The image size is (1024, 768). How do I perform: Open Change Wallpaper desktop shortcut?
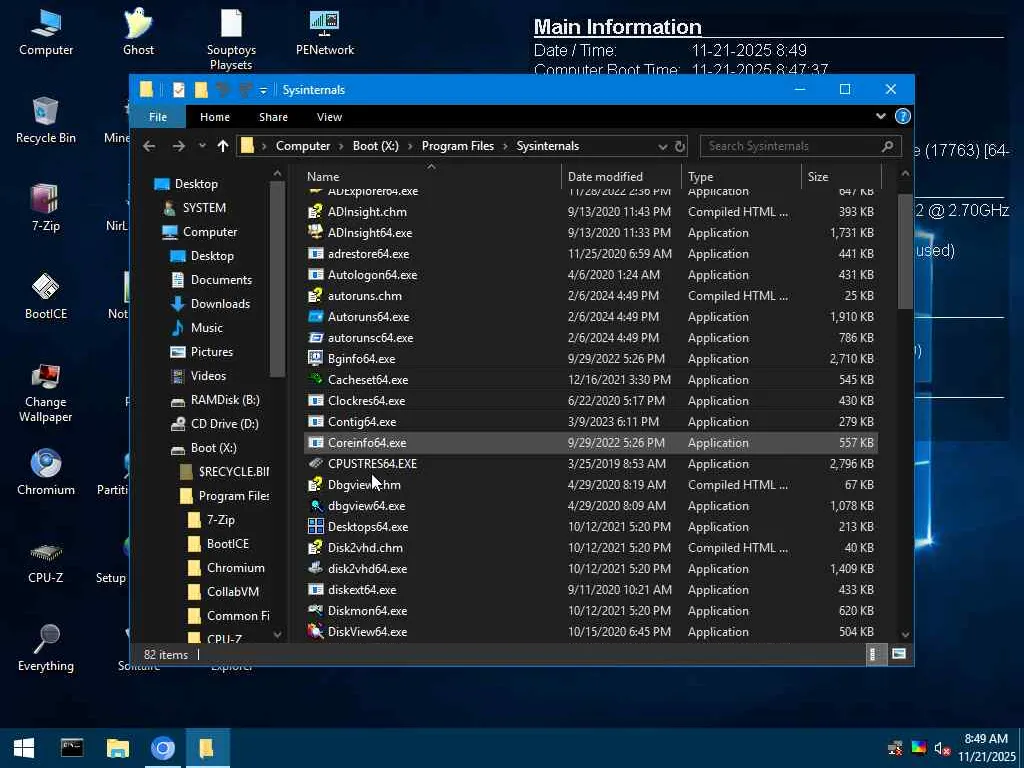46,392
